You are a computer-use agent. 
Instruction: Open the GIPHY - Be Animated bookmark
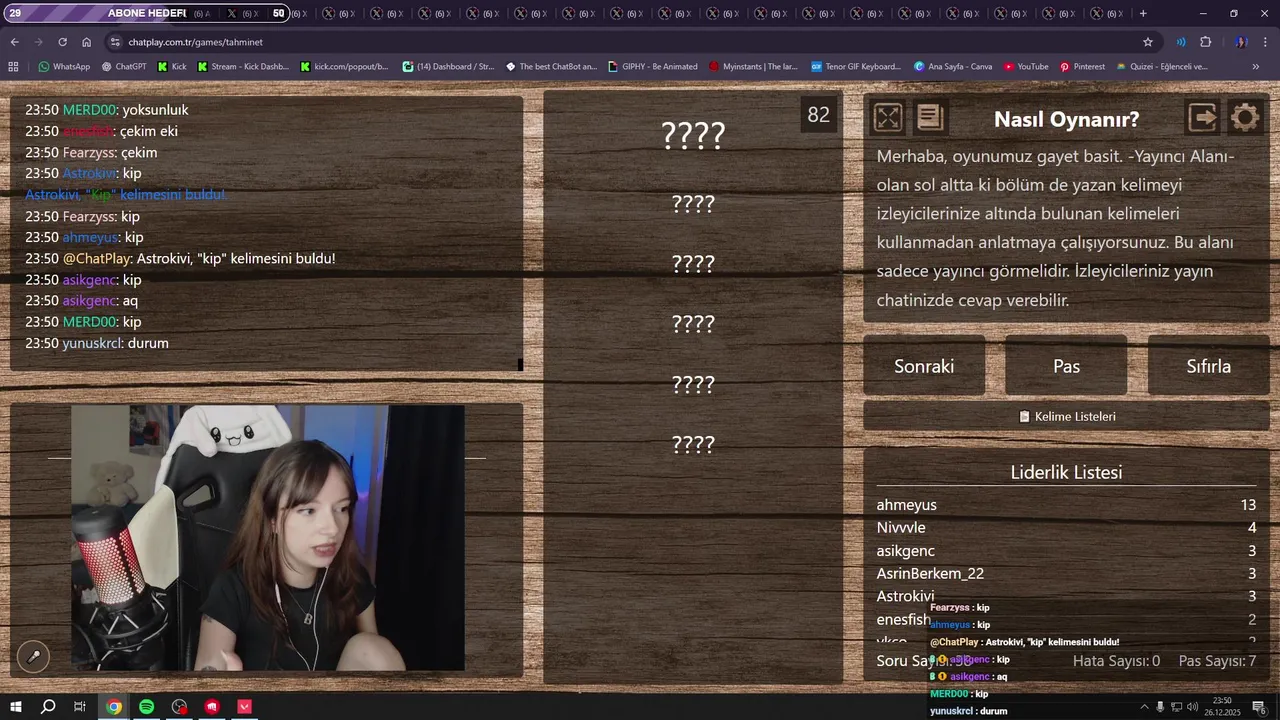tap(653, 67)
